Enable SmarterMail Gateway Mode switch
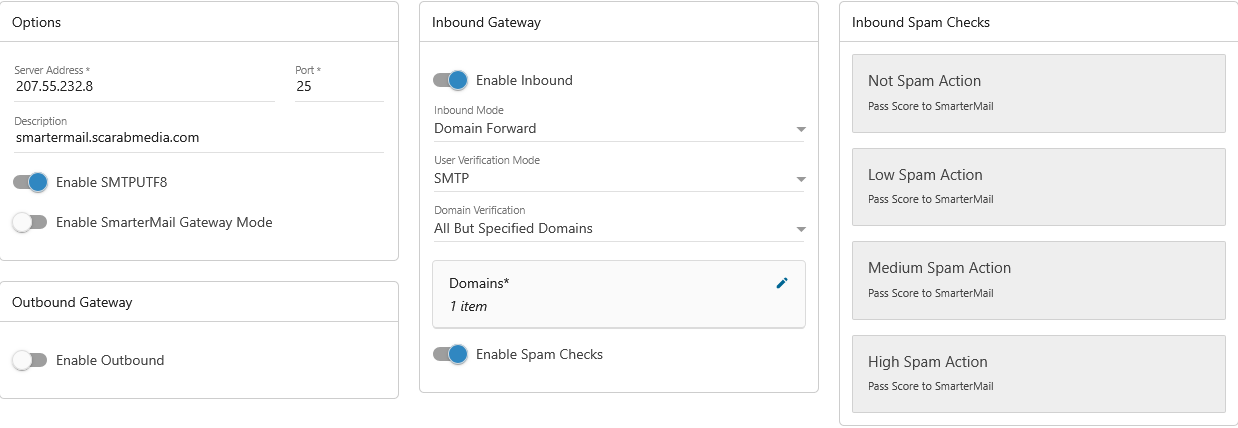The width and height of the screenshot is (1238, 428). pos(30,222)
